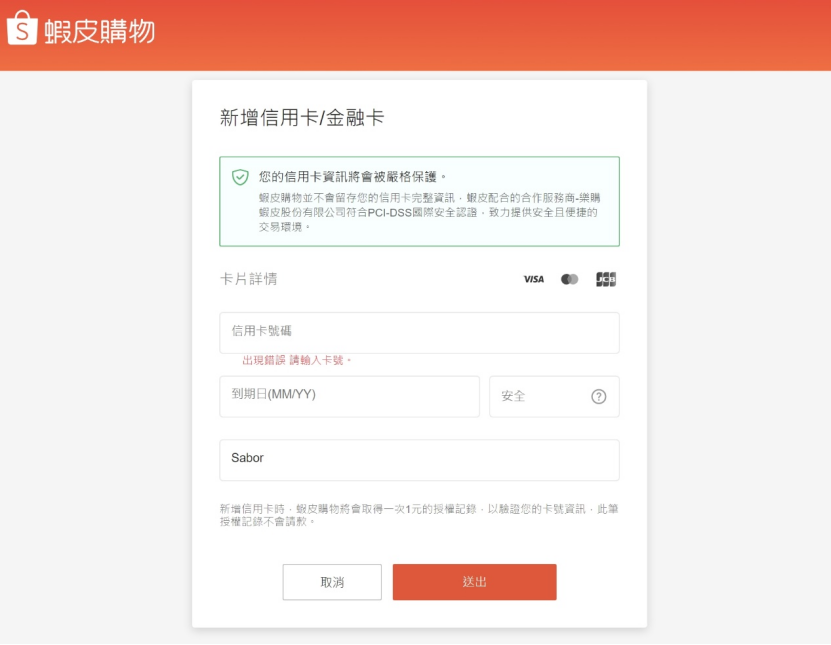Click the 卡片詳情 section label
This screenshot has height=645, width=831.
pyautogui.click(x=249, y=279)
